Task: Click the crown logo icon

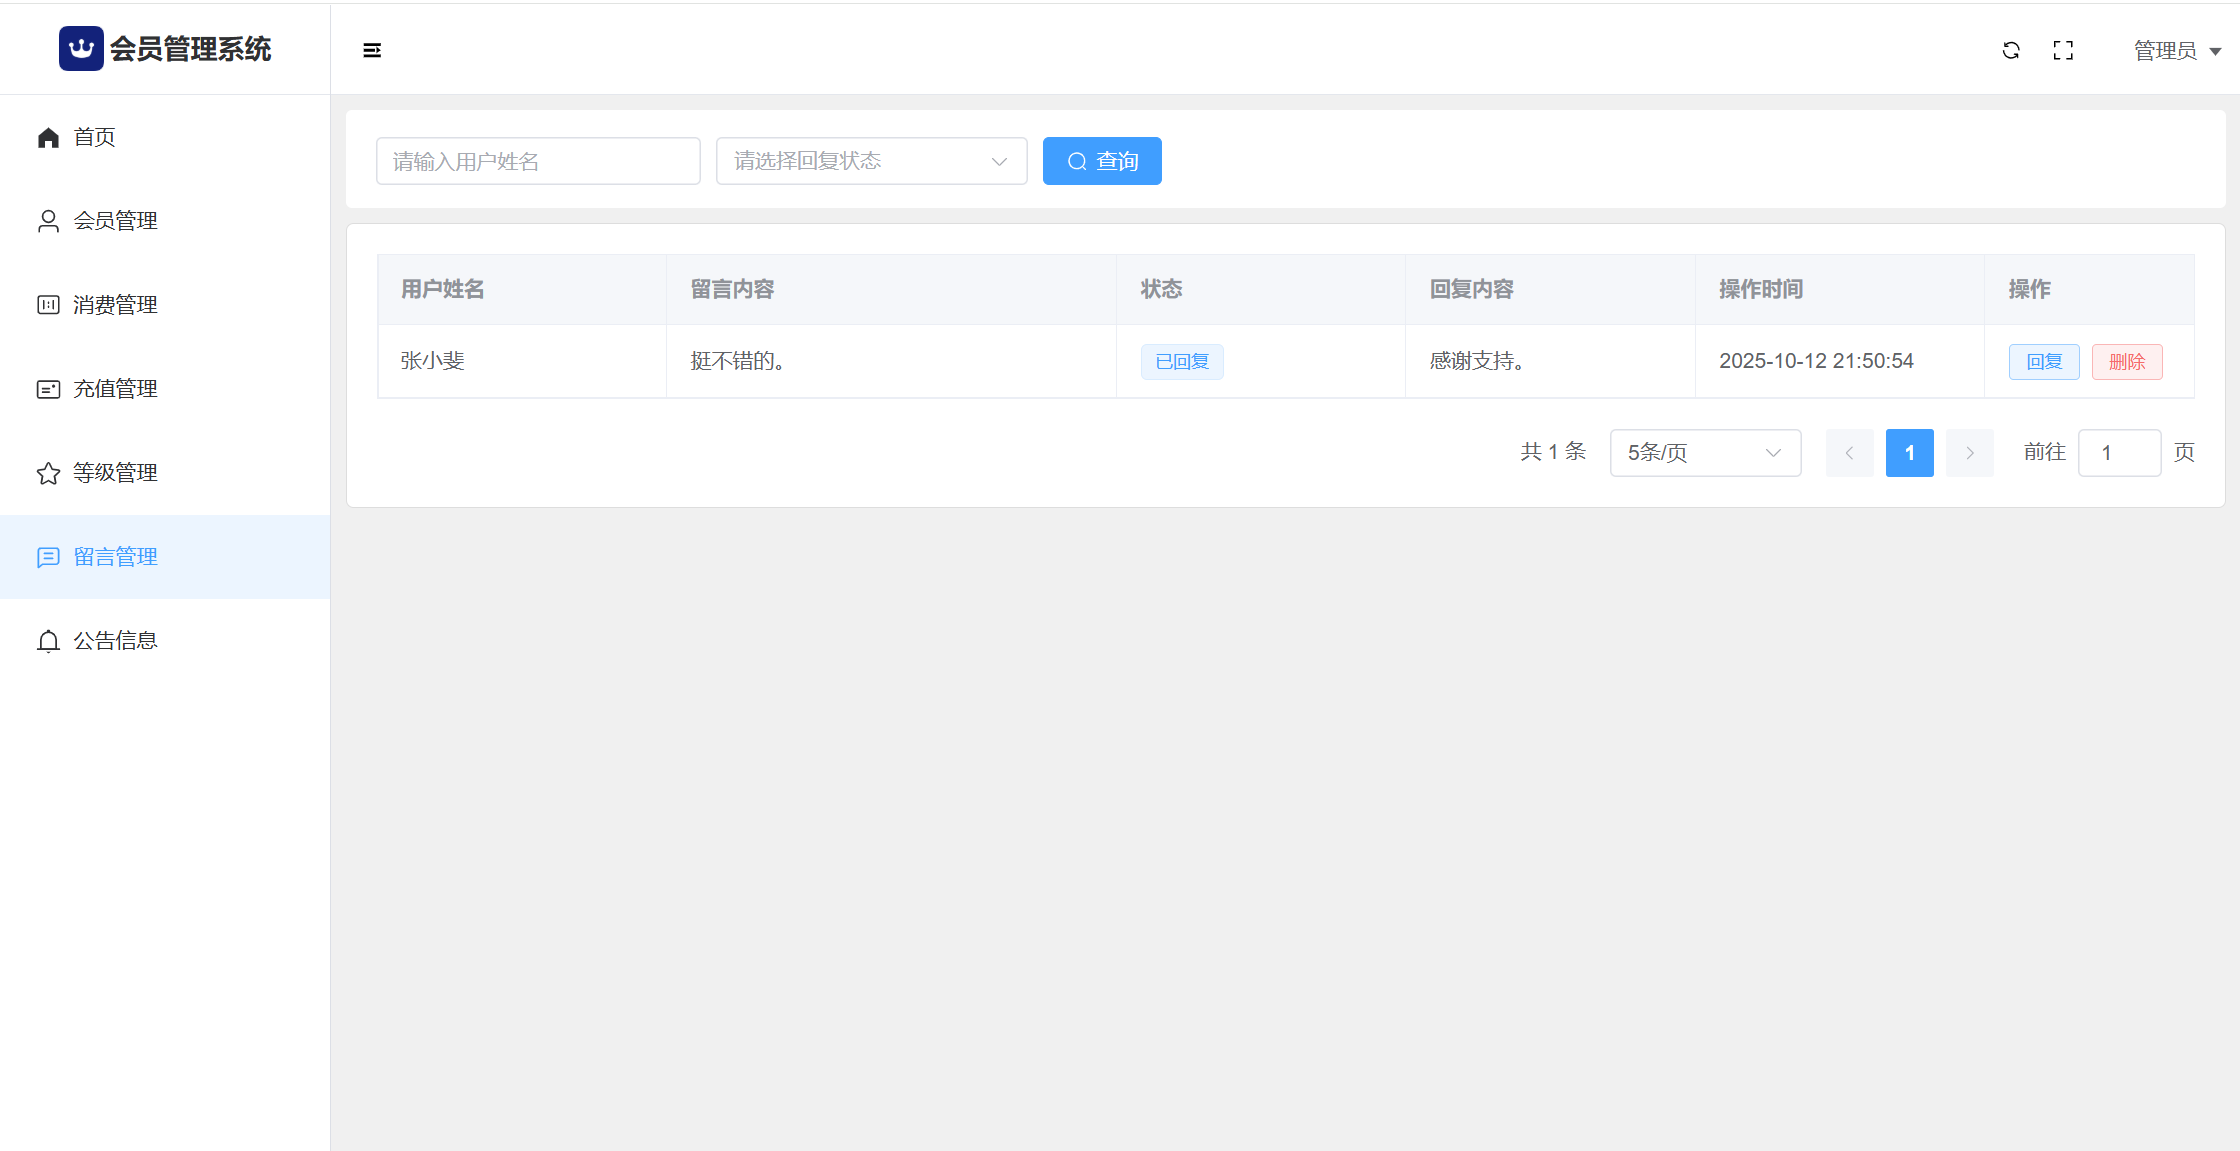Action: coord(81,49)
